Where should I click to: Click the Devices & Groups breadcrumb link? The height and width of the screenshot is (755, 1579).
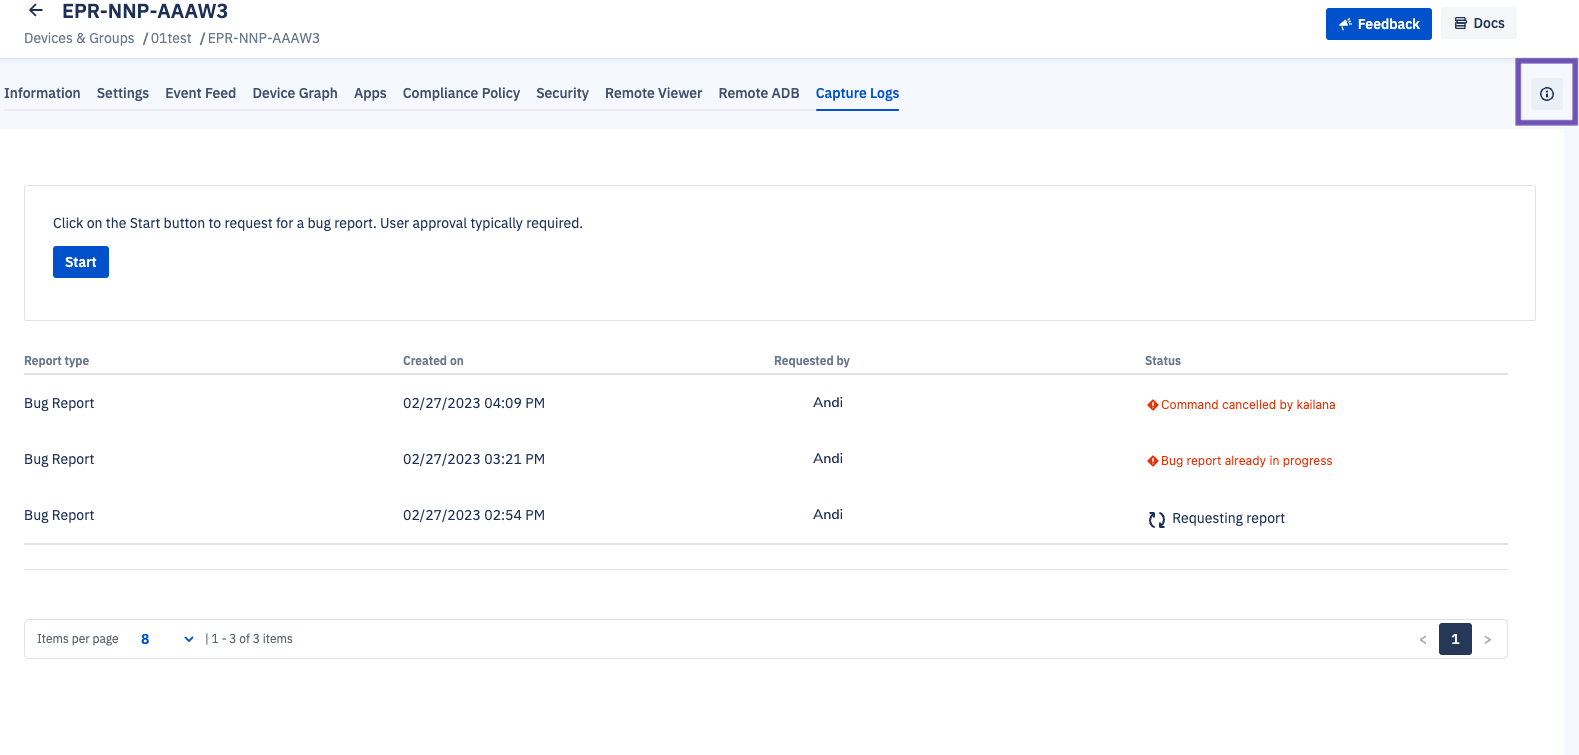coord(79,38)
